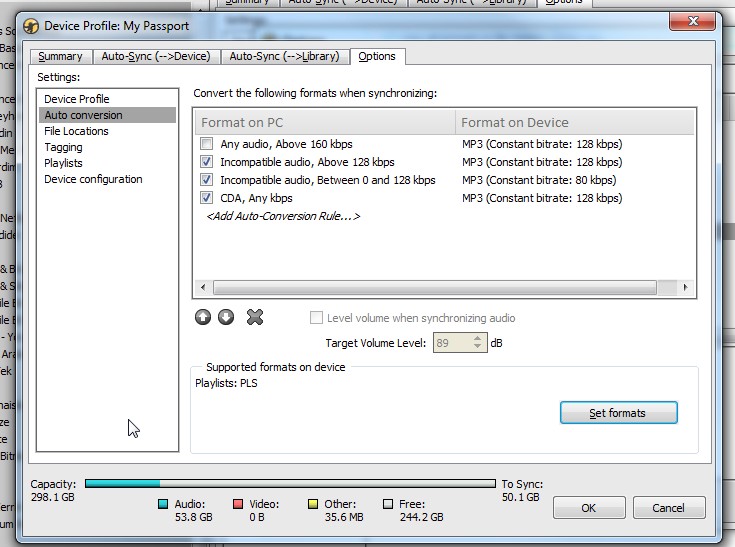Enable the Any audio, Above 160 kbps rule
The width and height of the screenshot is (735, 547).
point(207,144)
